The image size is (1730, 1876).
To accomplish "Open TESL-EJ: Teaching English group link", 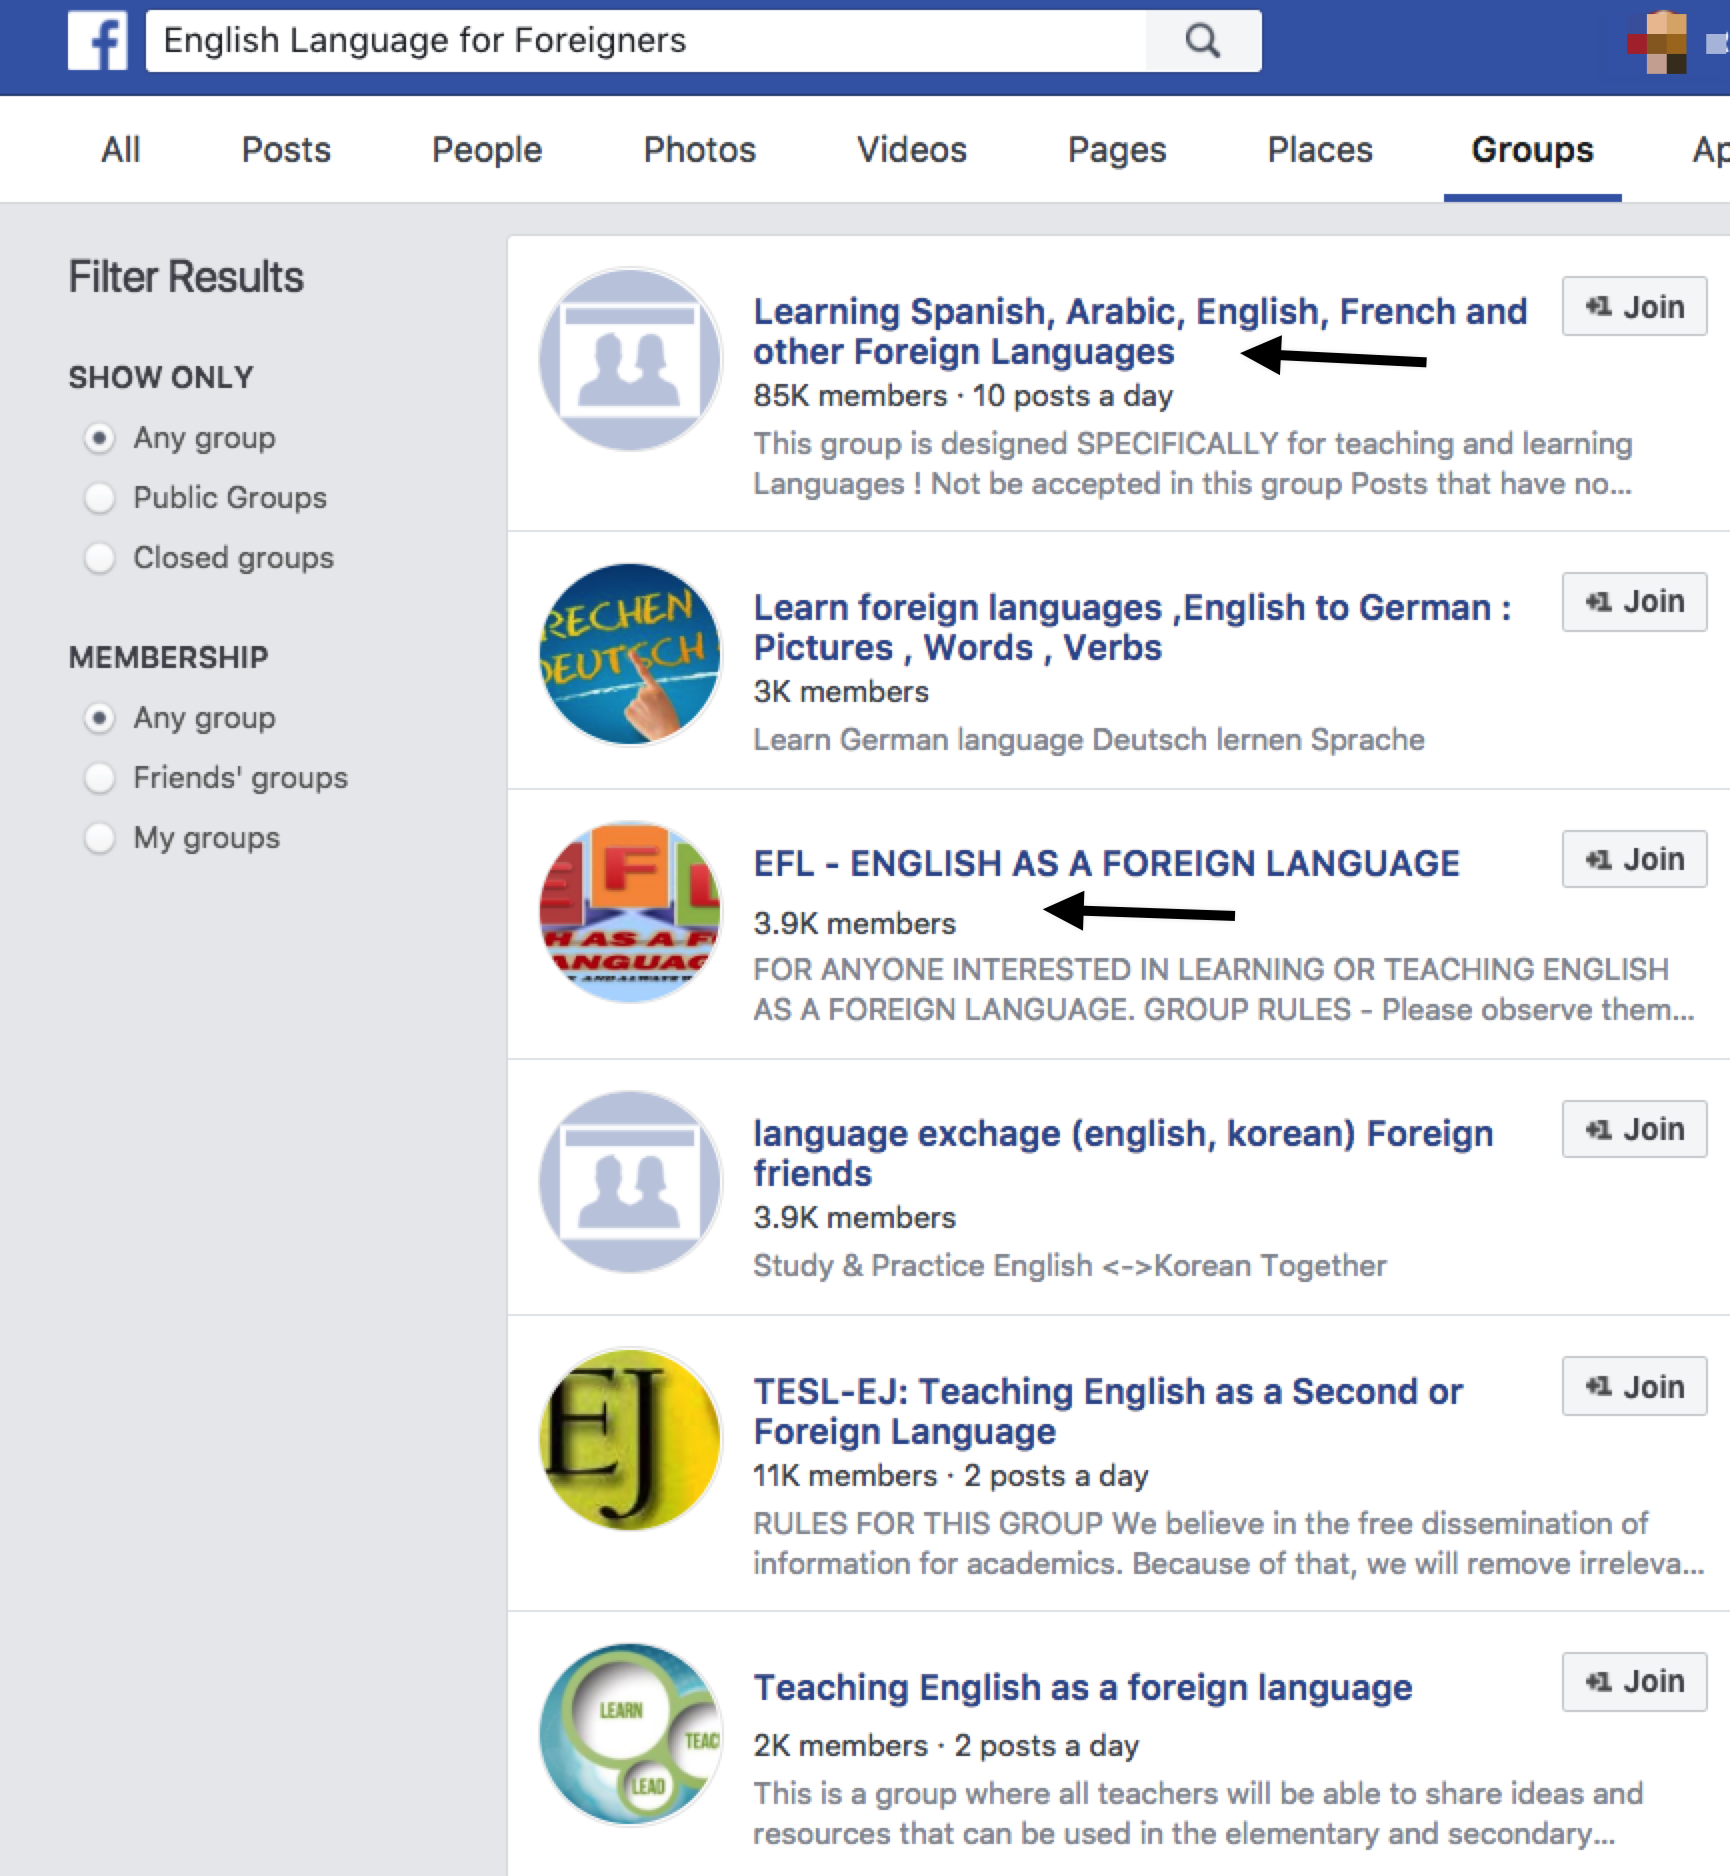I will 1108,1411.
